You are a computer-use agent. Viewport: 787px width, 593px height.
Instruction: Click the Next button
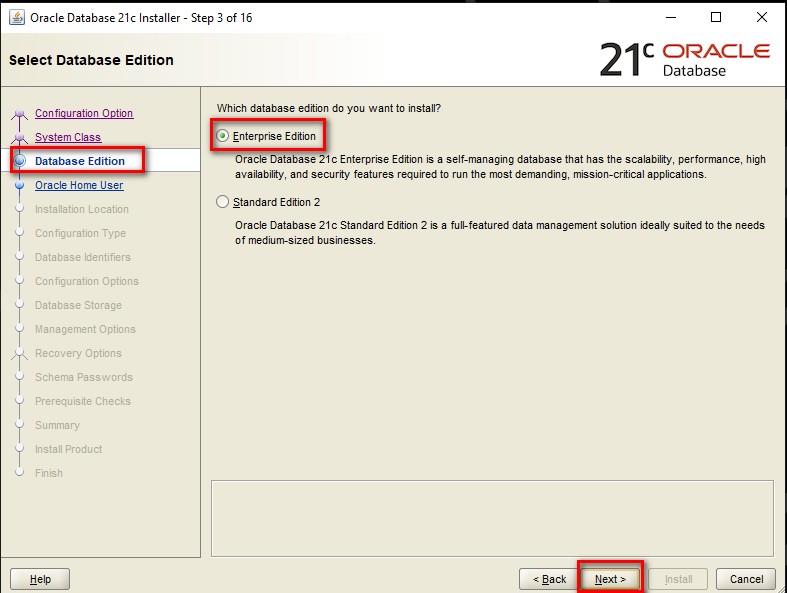[x=610, y=579]
